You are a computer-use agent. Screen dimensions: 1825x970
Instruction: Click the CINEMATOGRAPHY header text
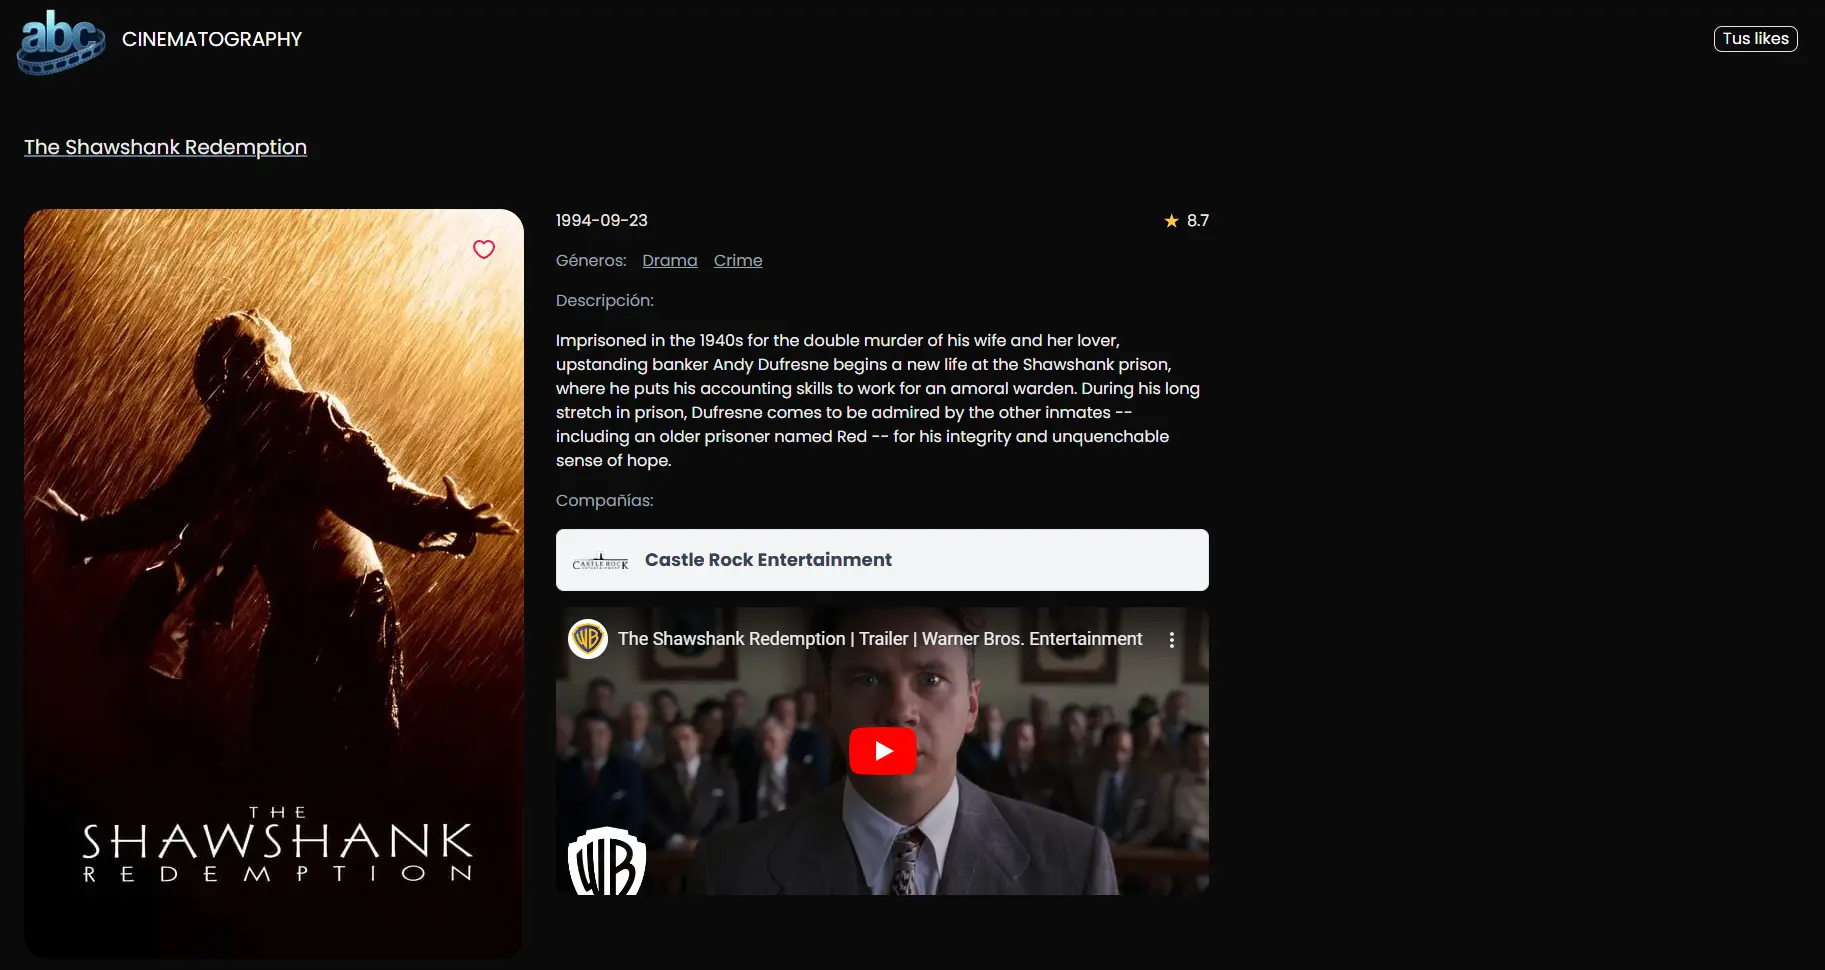pos(212,39)
